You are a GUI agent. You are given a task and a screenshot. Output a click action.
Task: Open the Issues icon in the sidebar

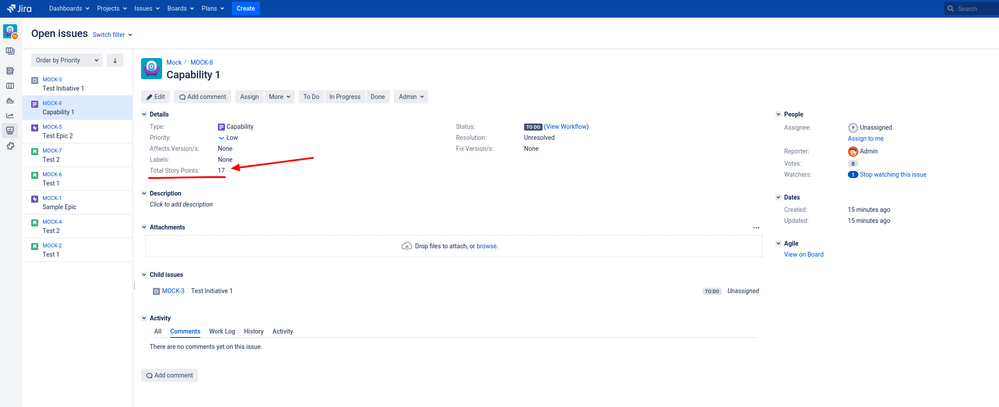[10, 131]
